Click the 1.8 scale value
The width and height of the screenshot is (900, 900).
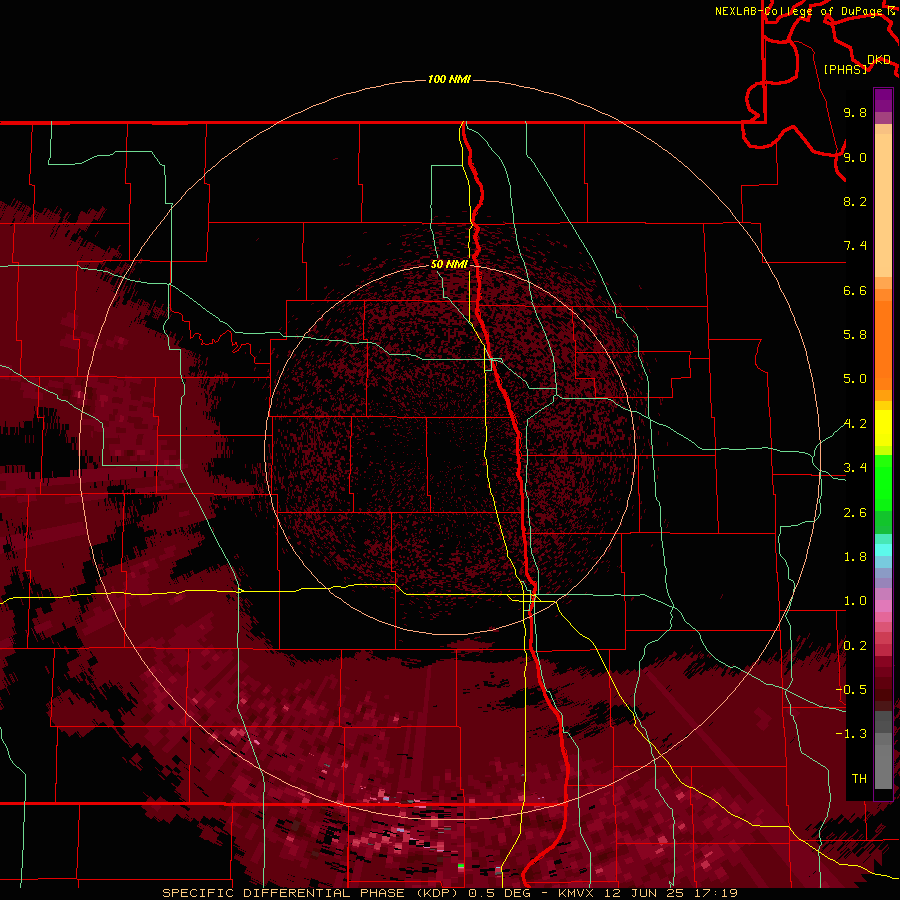tap(855, 557)
